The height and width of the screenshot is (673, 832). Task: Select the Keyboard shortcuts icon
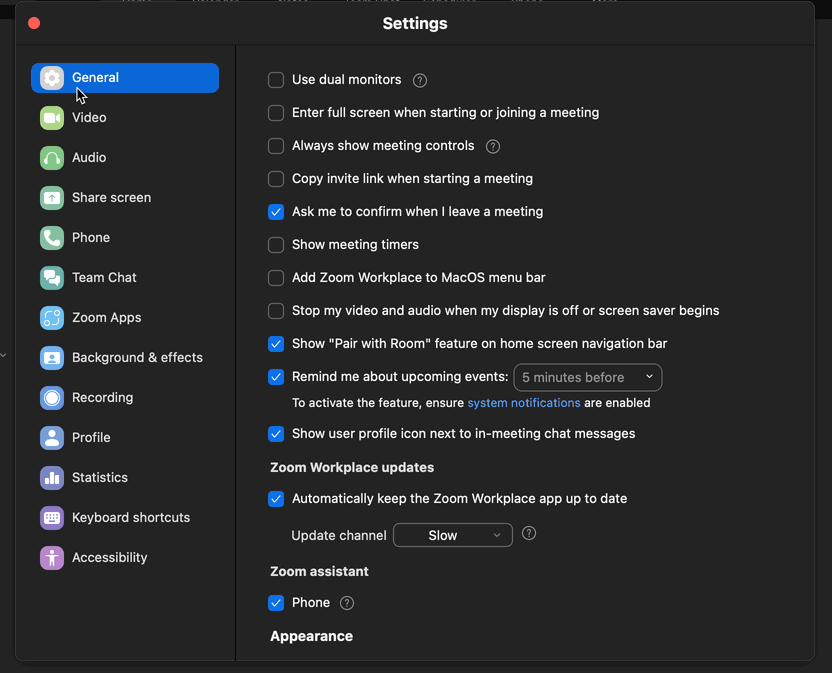[51, 517]
